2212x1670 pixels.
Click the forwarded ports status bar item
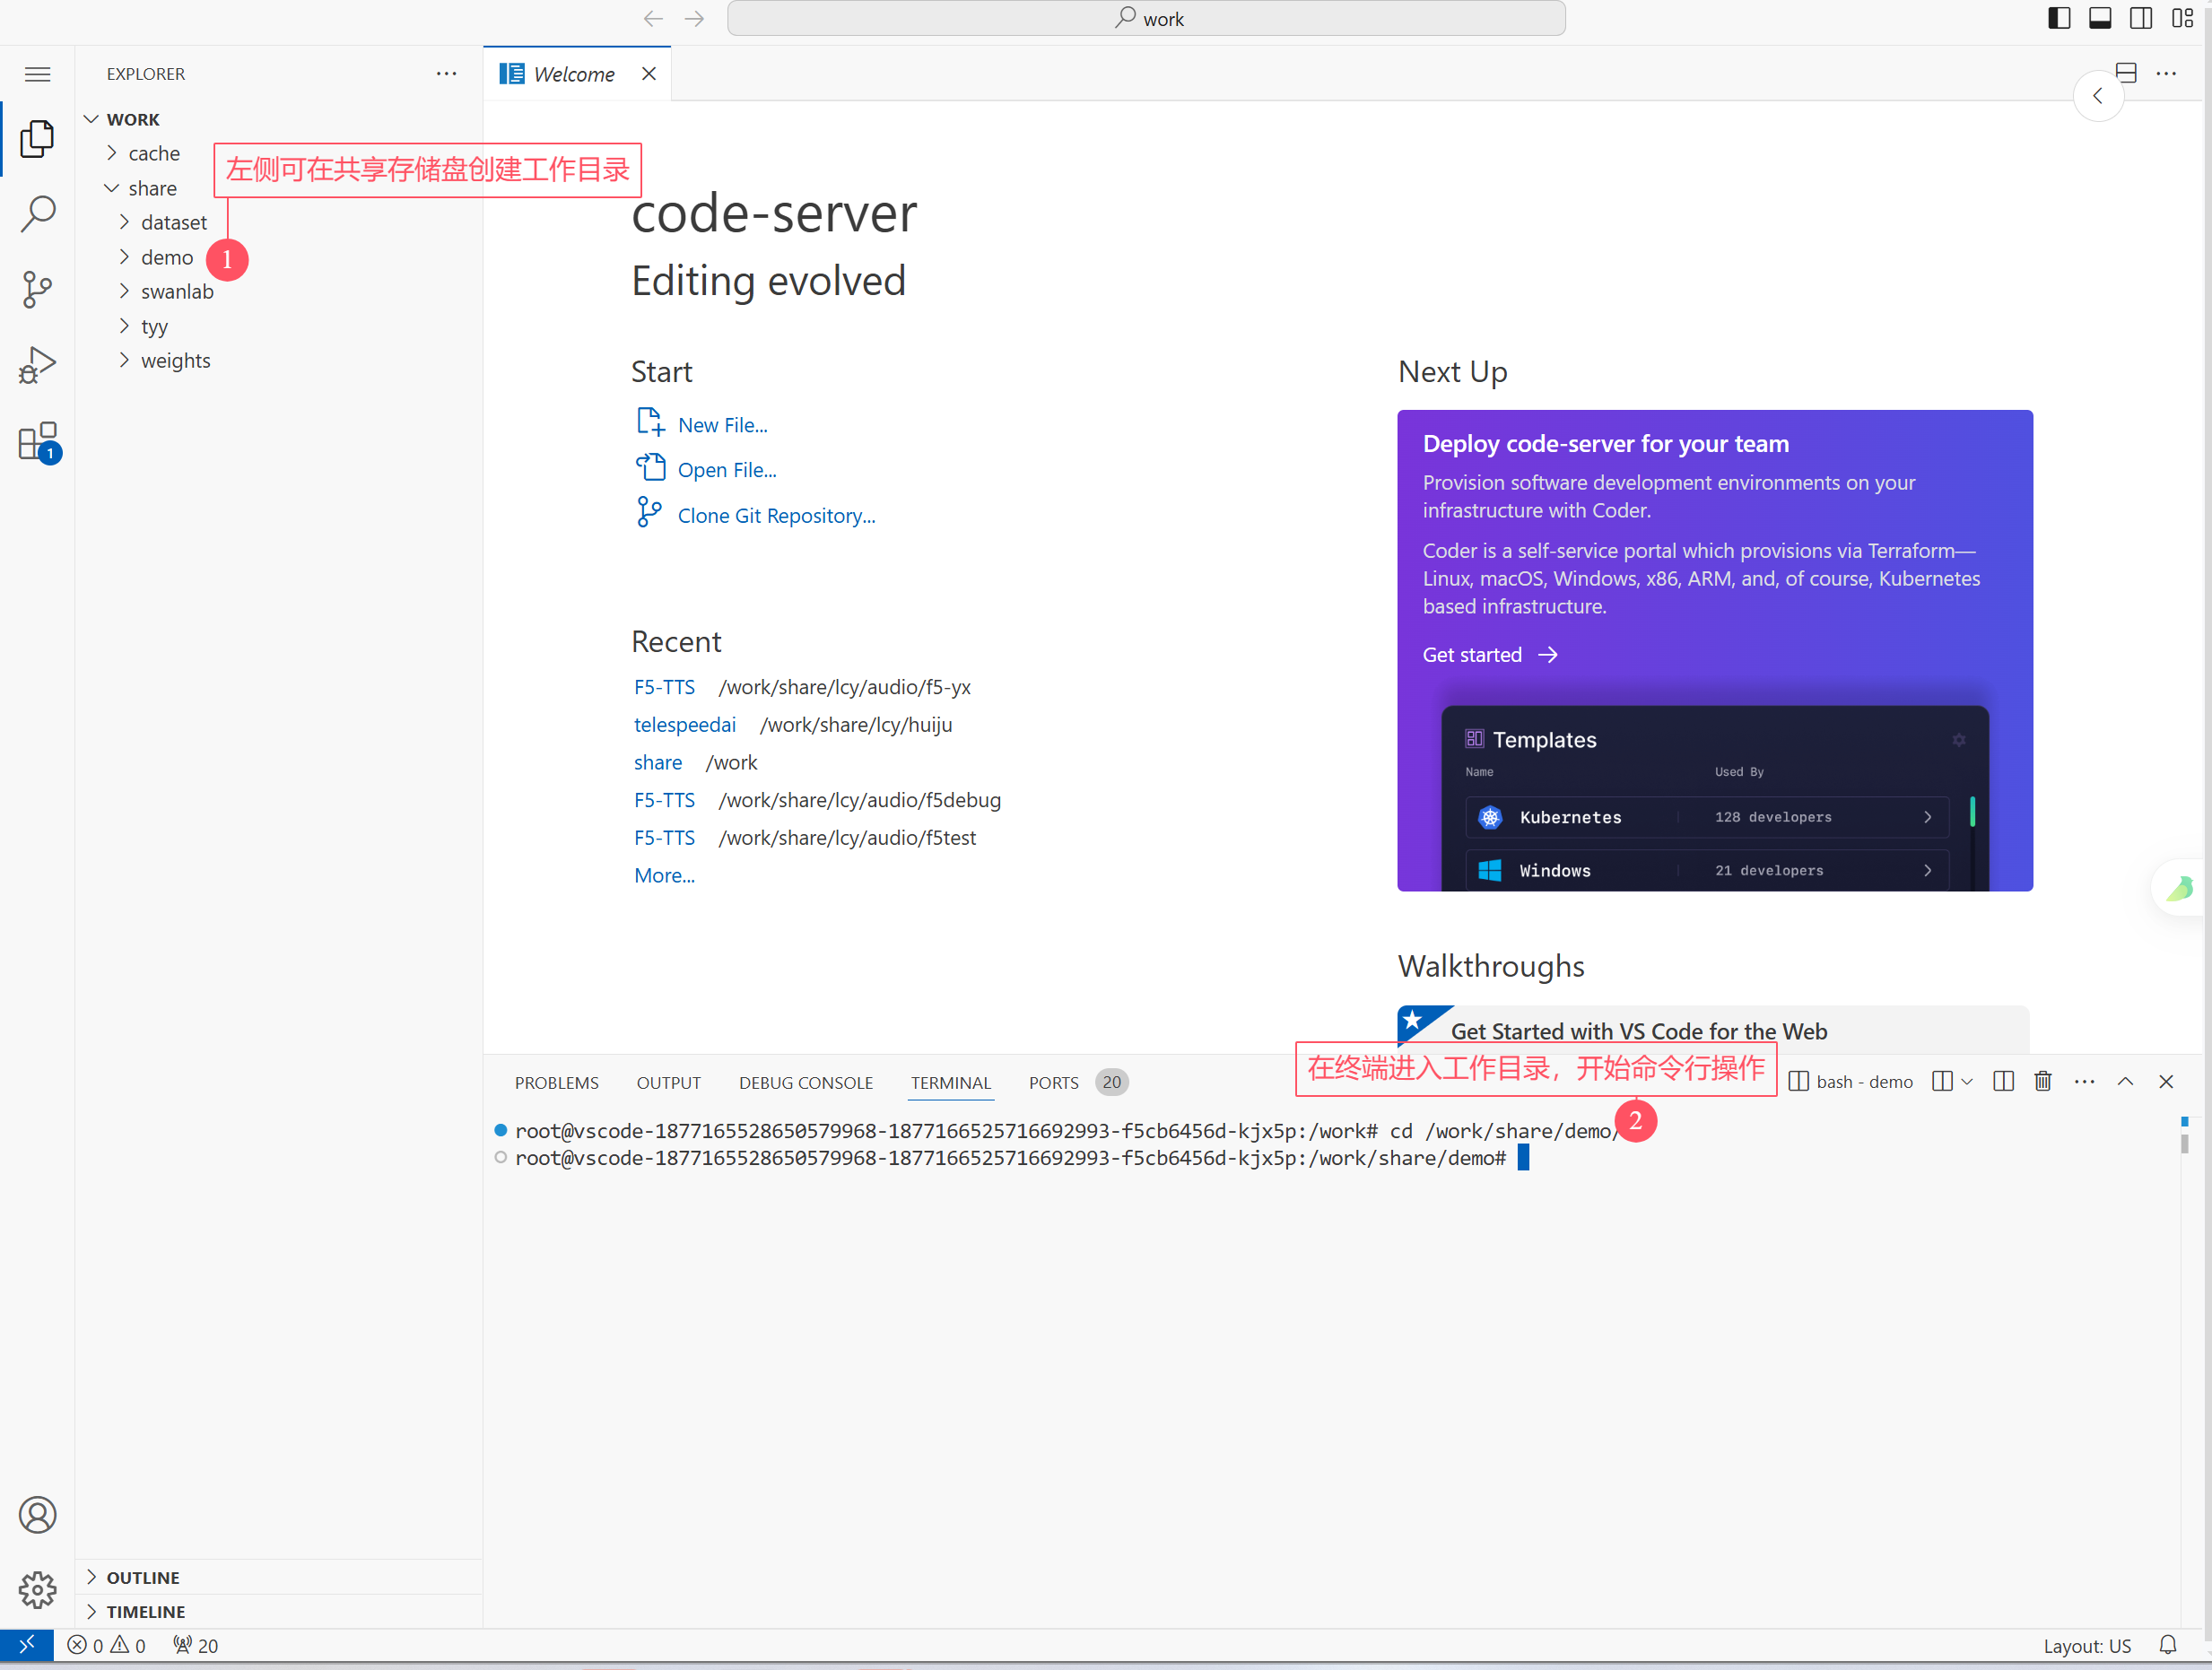(195, 1645)
